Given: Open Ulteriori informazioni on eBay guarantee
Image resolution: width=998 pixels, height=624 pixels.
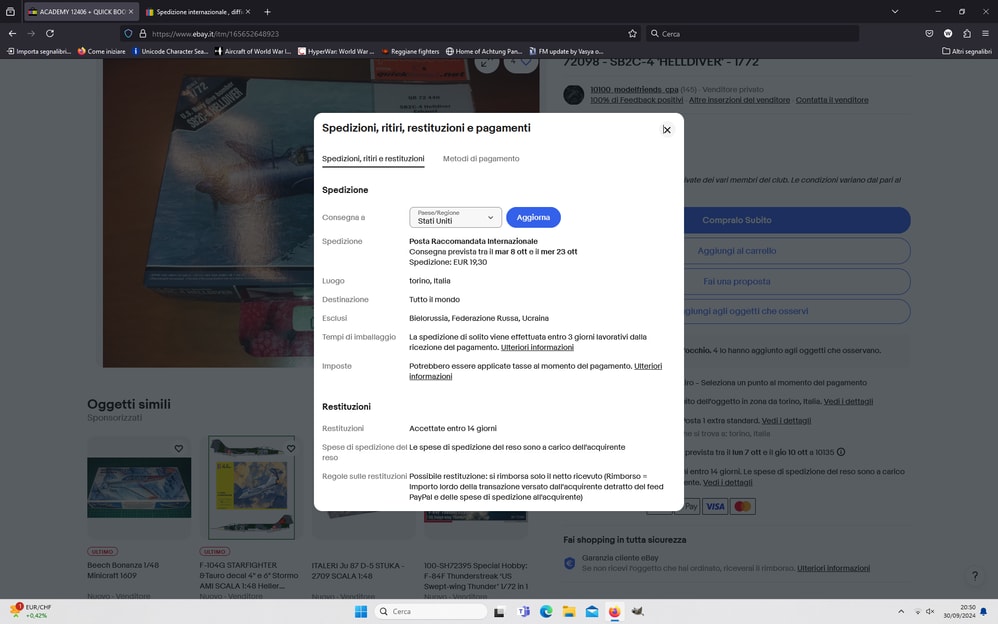Looking at the screenshot, I should [833, 568].
